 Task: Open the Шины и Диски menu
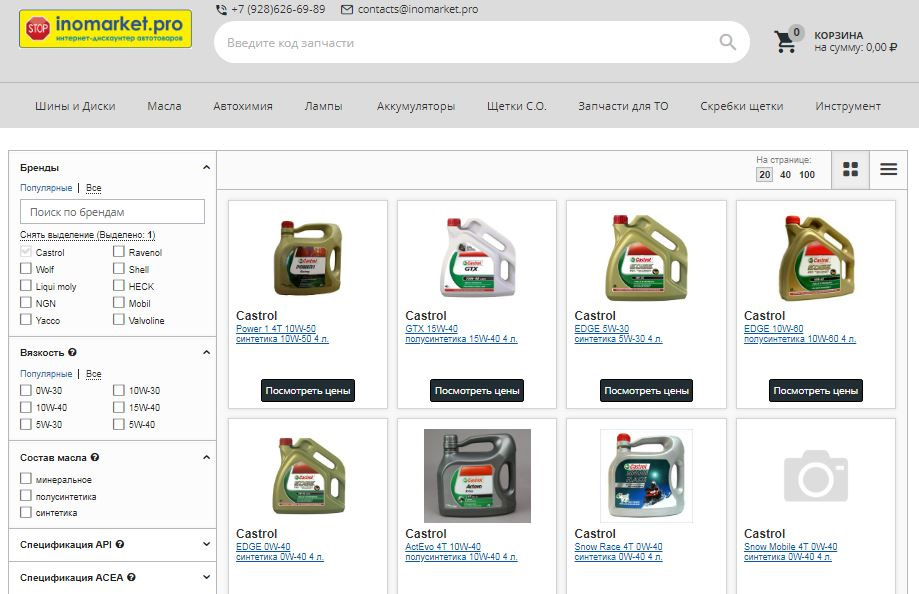point(75,106)
